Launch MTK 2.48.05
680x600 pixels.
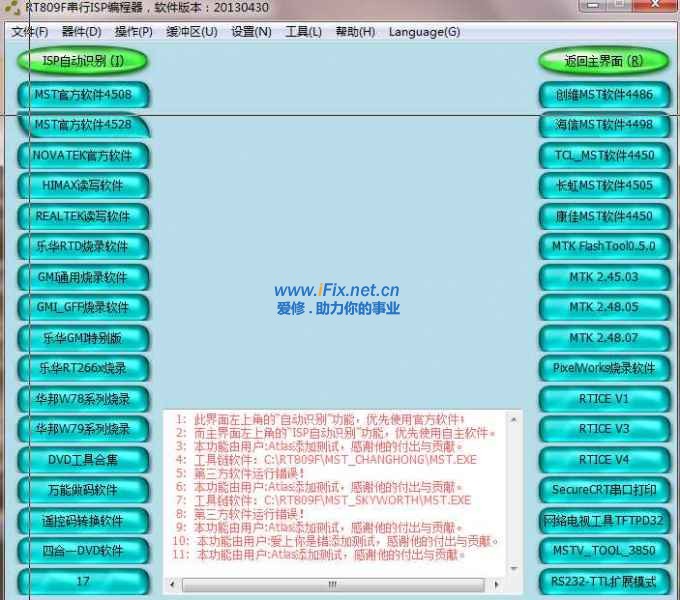(x=604, y=307)
